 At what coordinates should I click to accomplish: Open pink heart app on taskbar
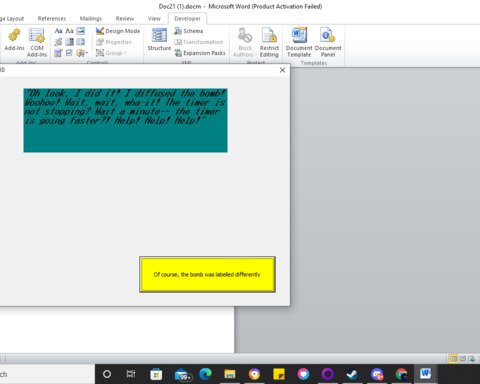(303, 374)
